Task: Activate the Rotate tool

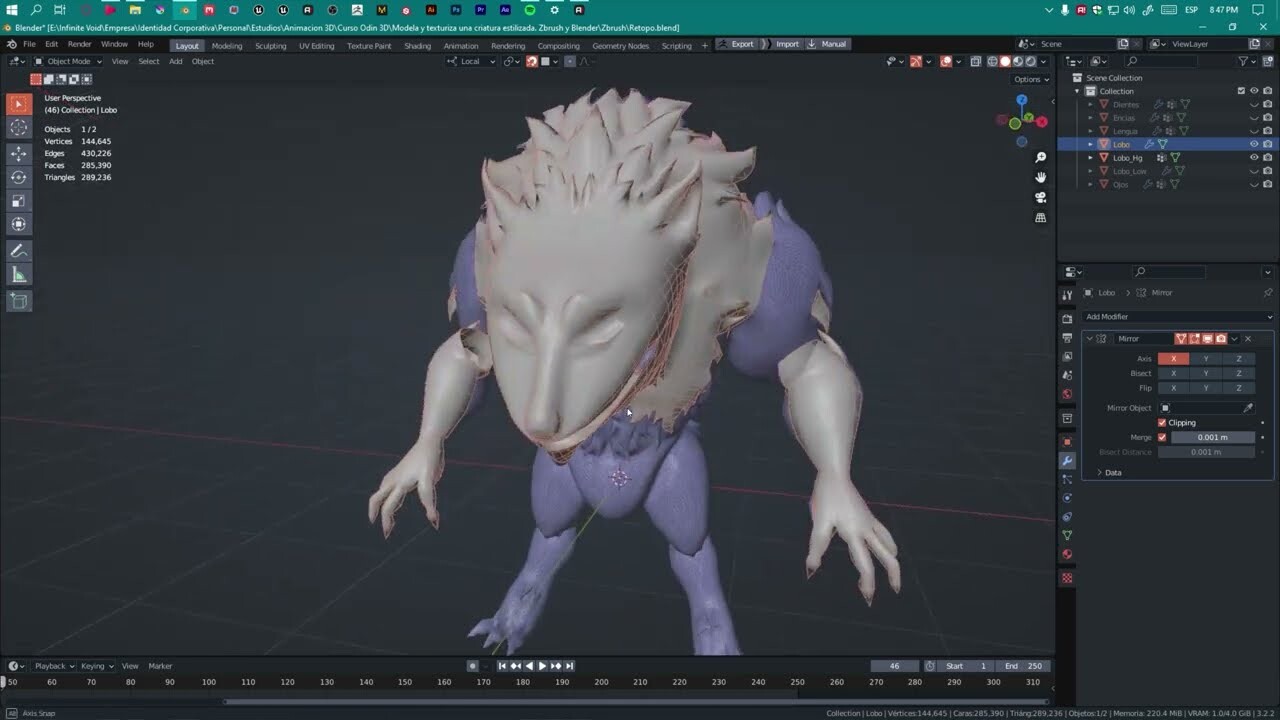Action: point(18,176)
